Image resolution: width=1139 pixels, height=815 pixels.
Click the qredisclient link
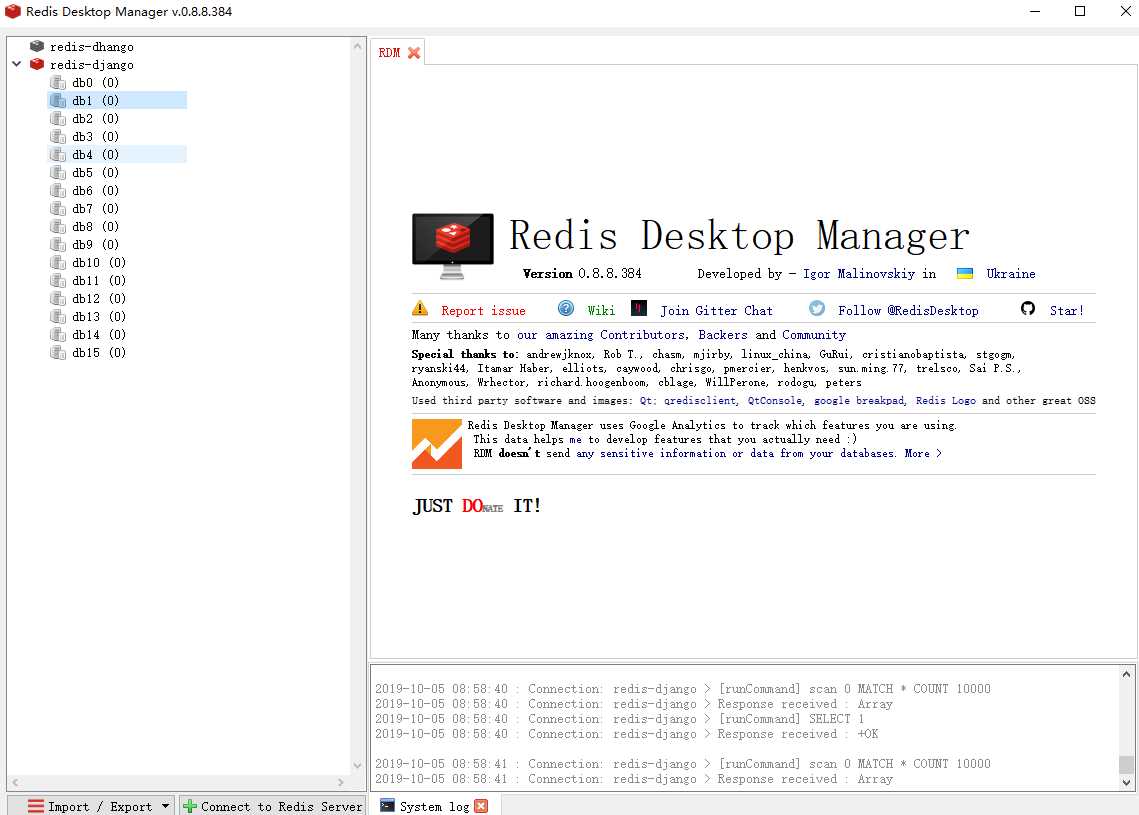coord(700,400)
